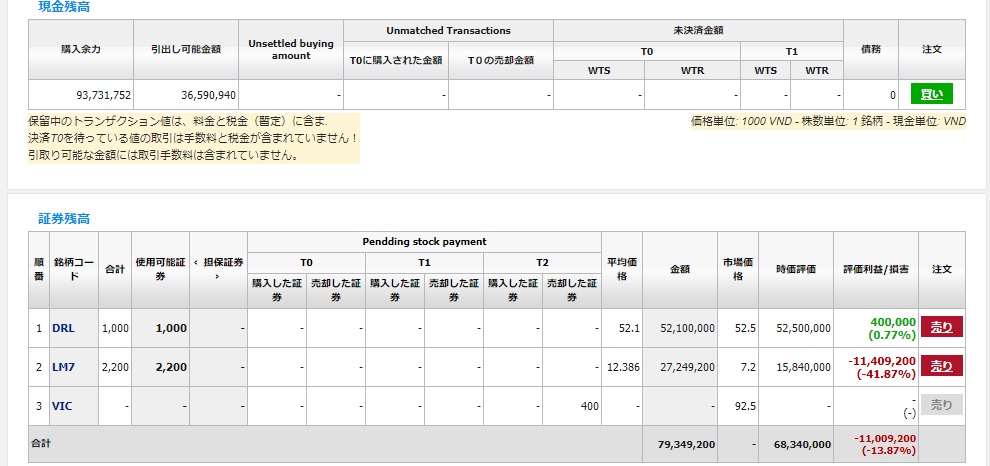Image resolution: width=990 pixels, height=466 pixels.
Task: Click the green 買い buy button
Action: (931, 94)
